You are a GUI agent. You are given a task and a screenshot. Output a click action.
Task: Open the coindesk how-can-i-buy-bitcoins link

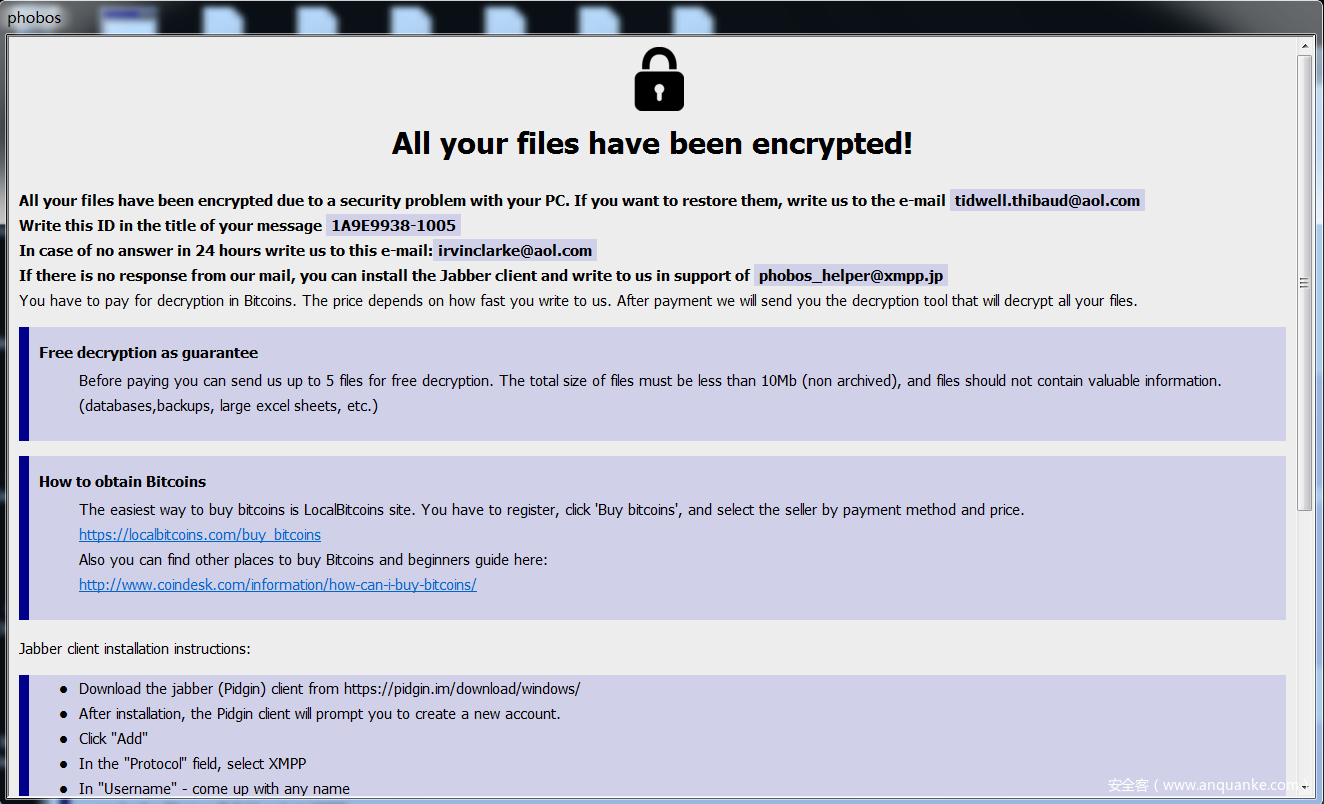pos(278,585)
